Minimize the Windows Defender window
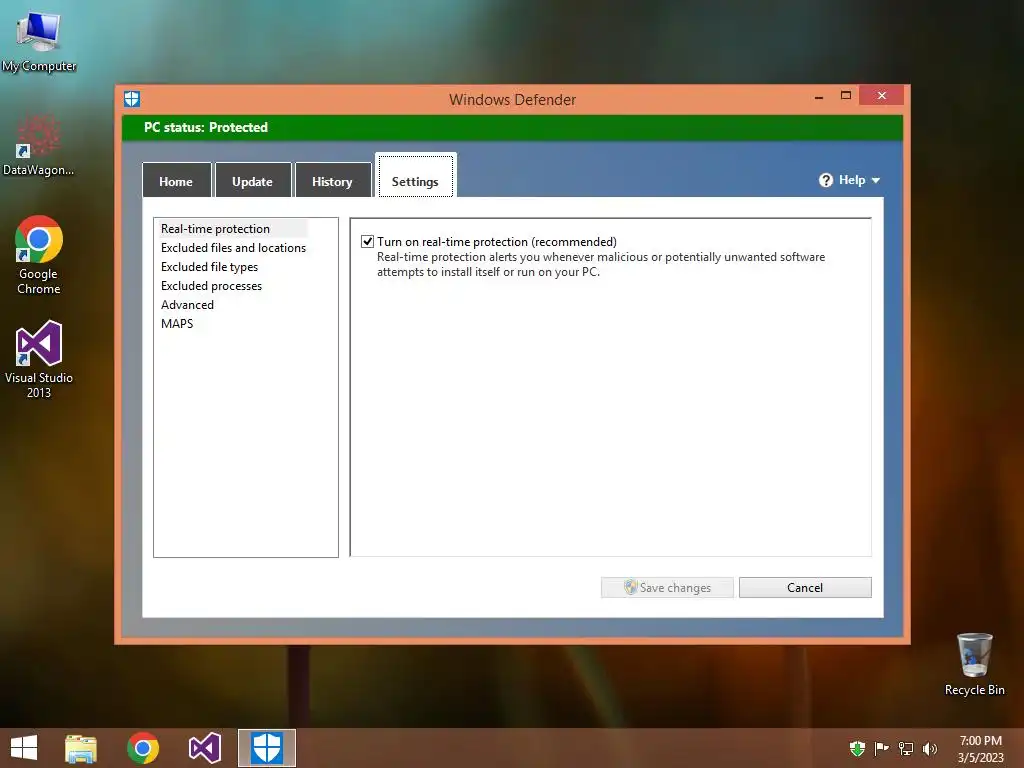Image resolution: width=1024 pixels, height=768 pixels. point(819,97)
